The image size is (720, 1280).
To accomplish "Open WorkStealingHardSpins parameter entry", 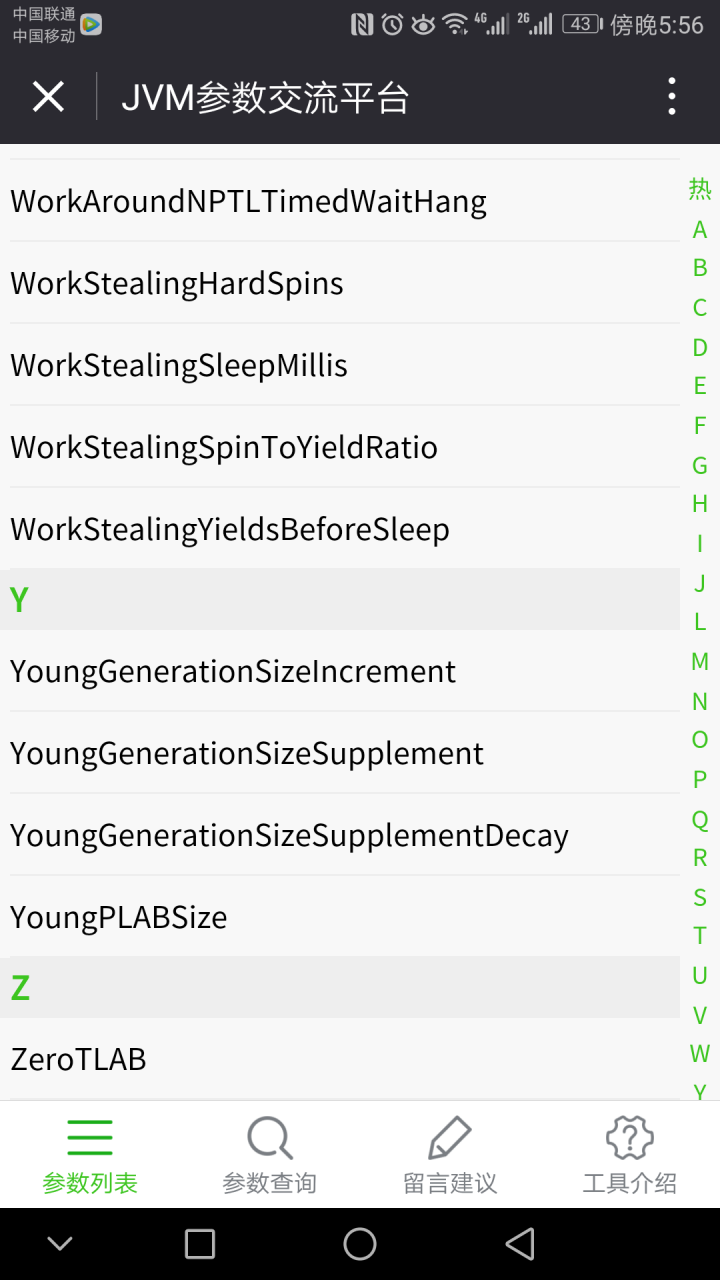I will (x=340, y=283).
